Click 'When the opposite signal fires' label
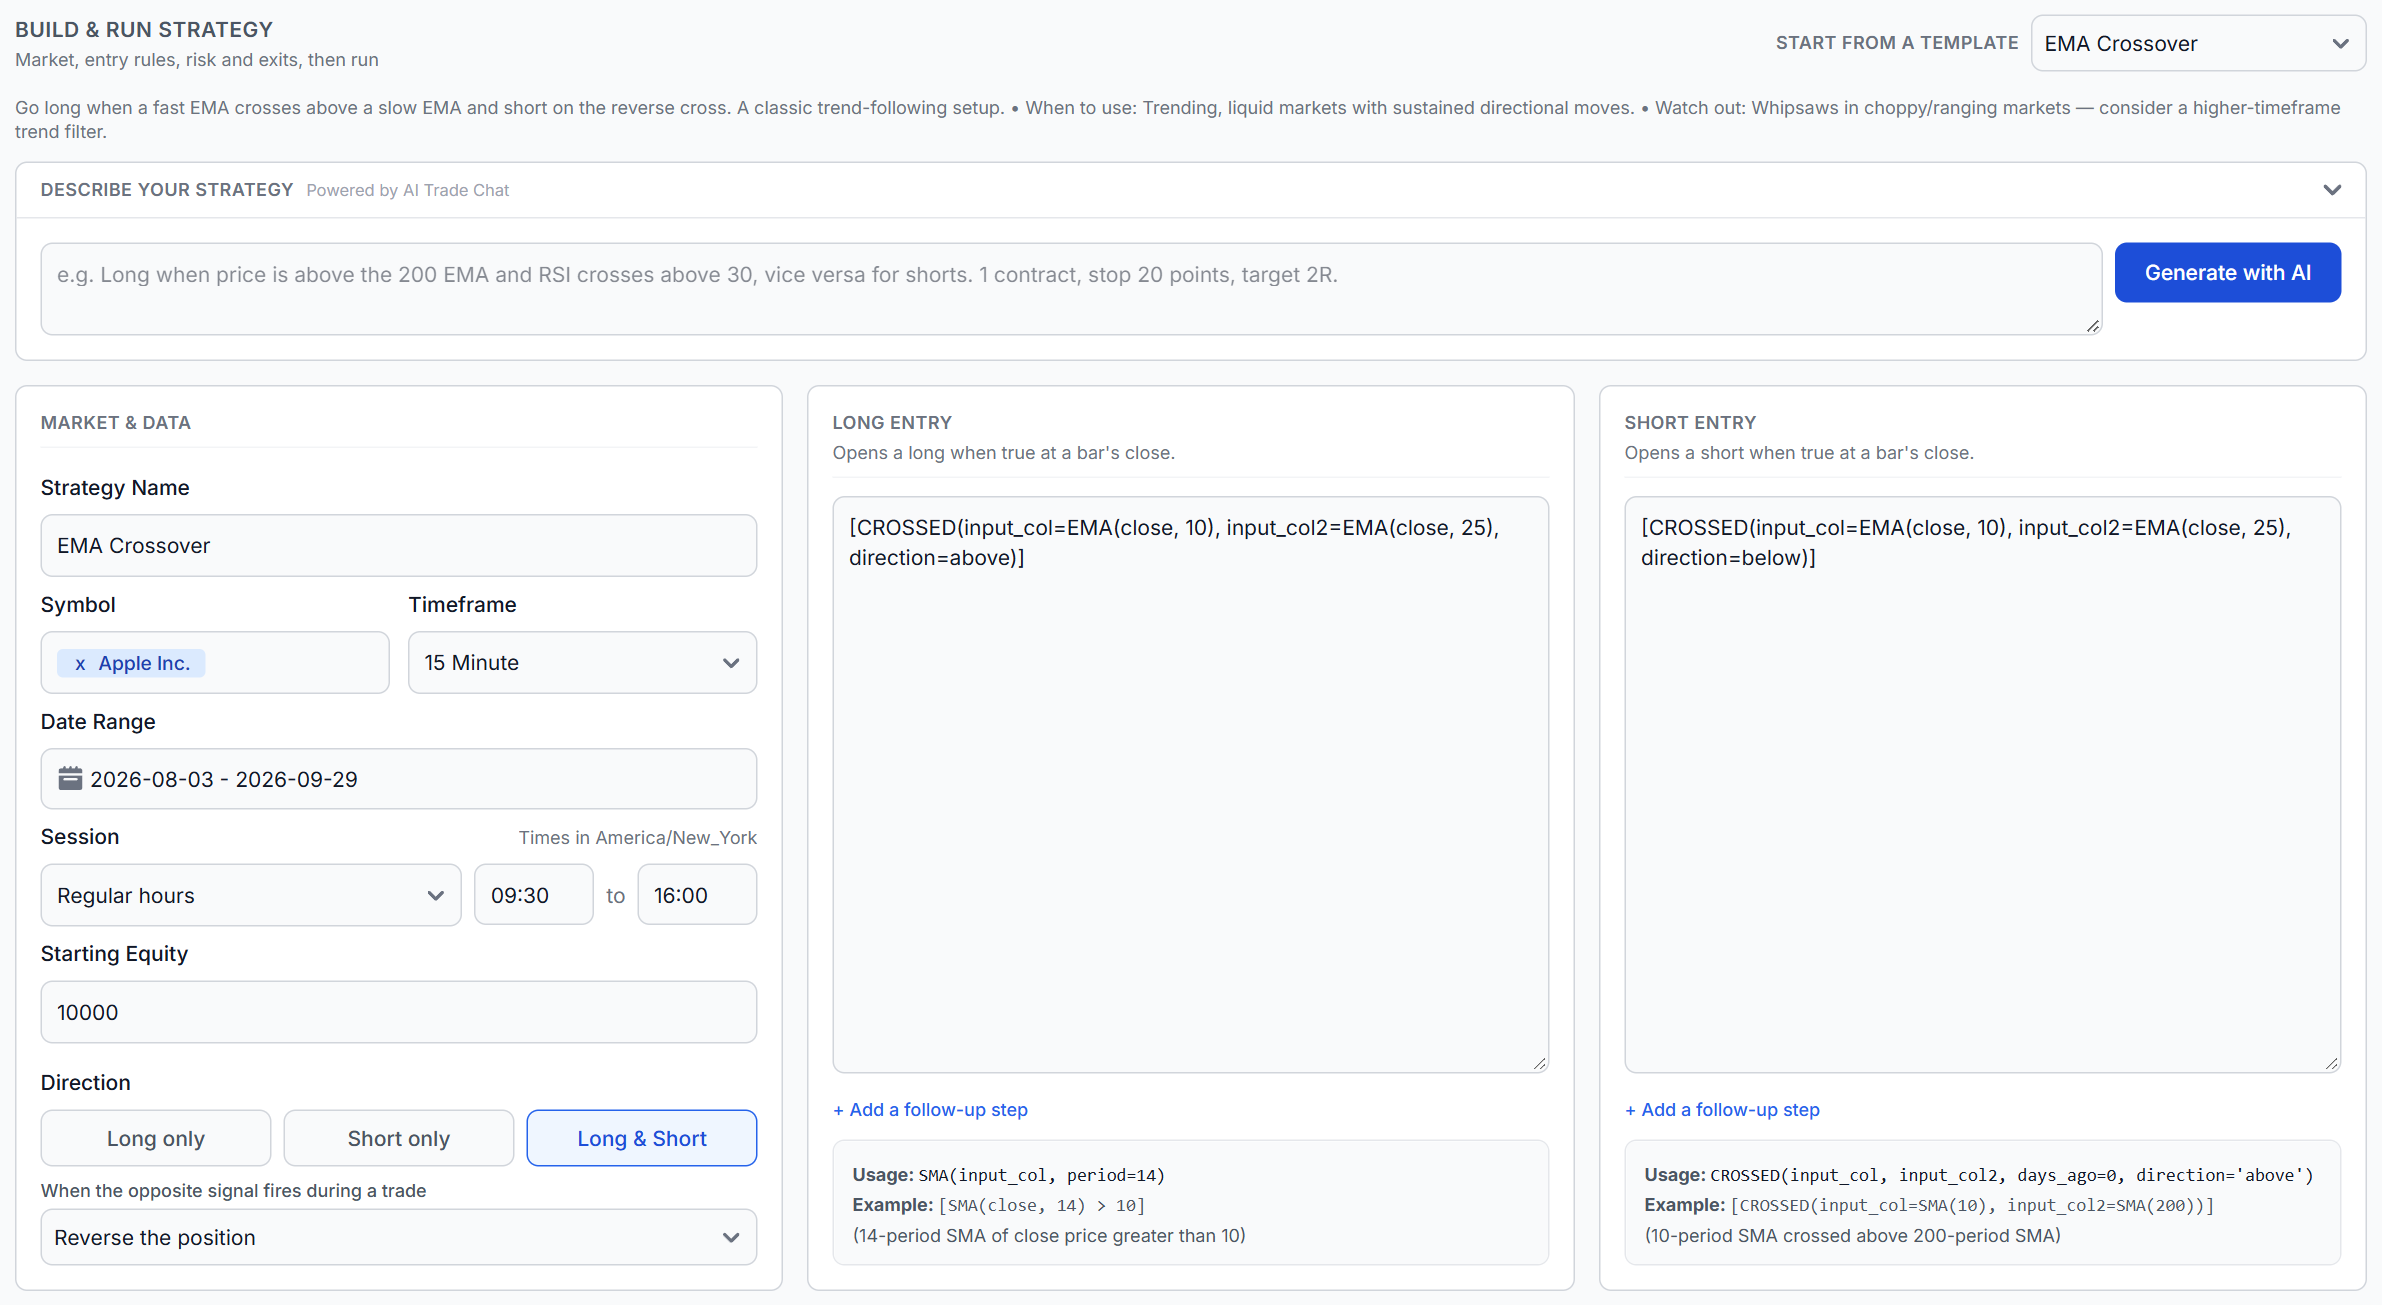 233,1191
